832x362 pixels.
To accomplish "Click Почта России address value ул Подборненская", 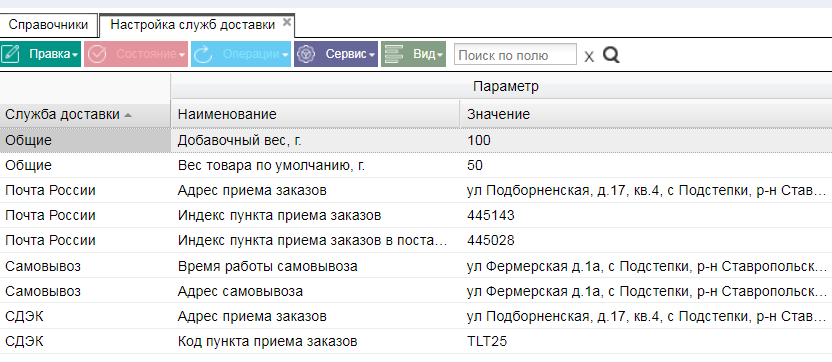I will coord(647,190).
